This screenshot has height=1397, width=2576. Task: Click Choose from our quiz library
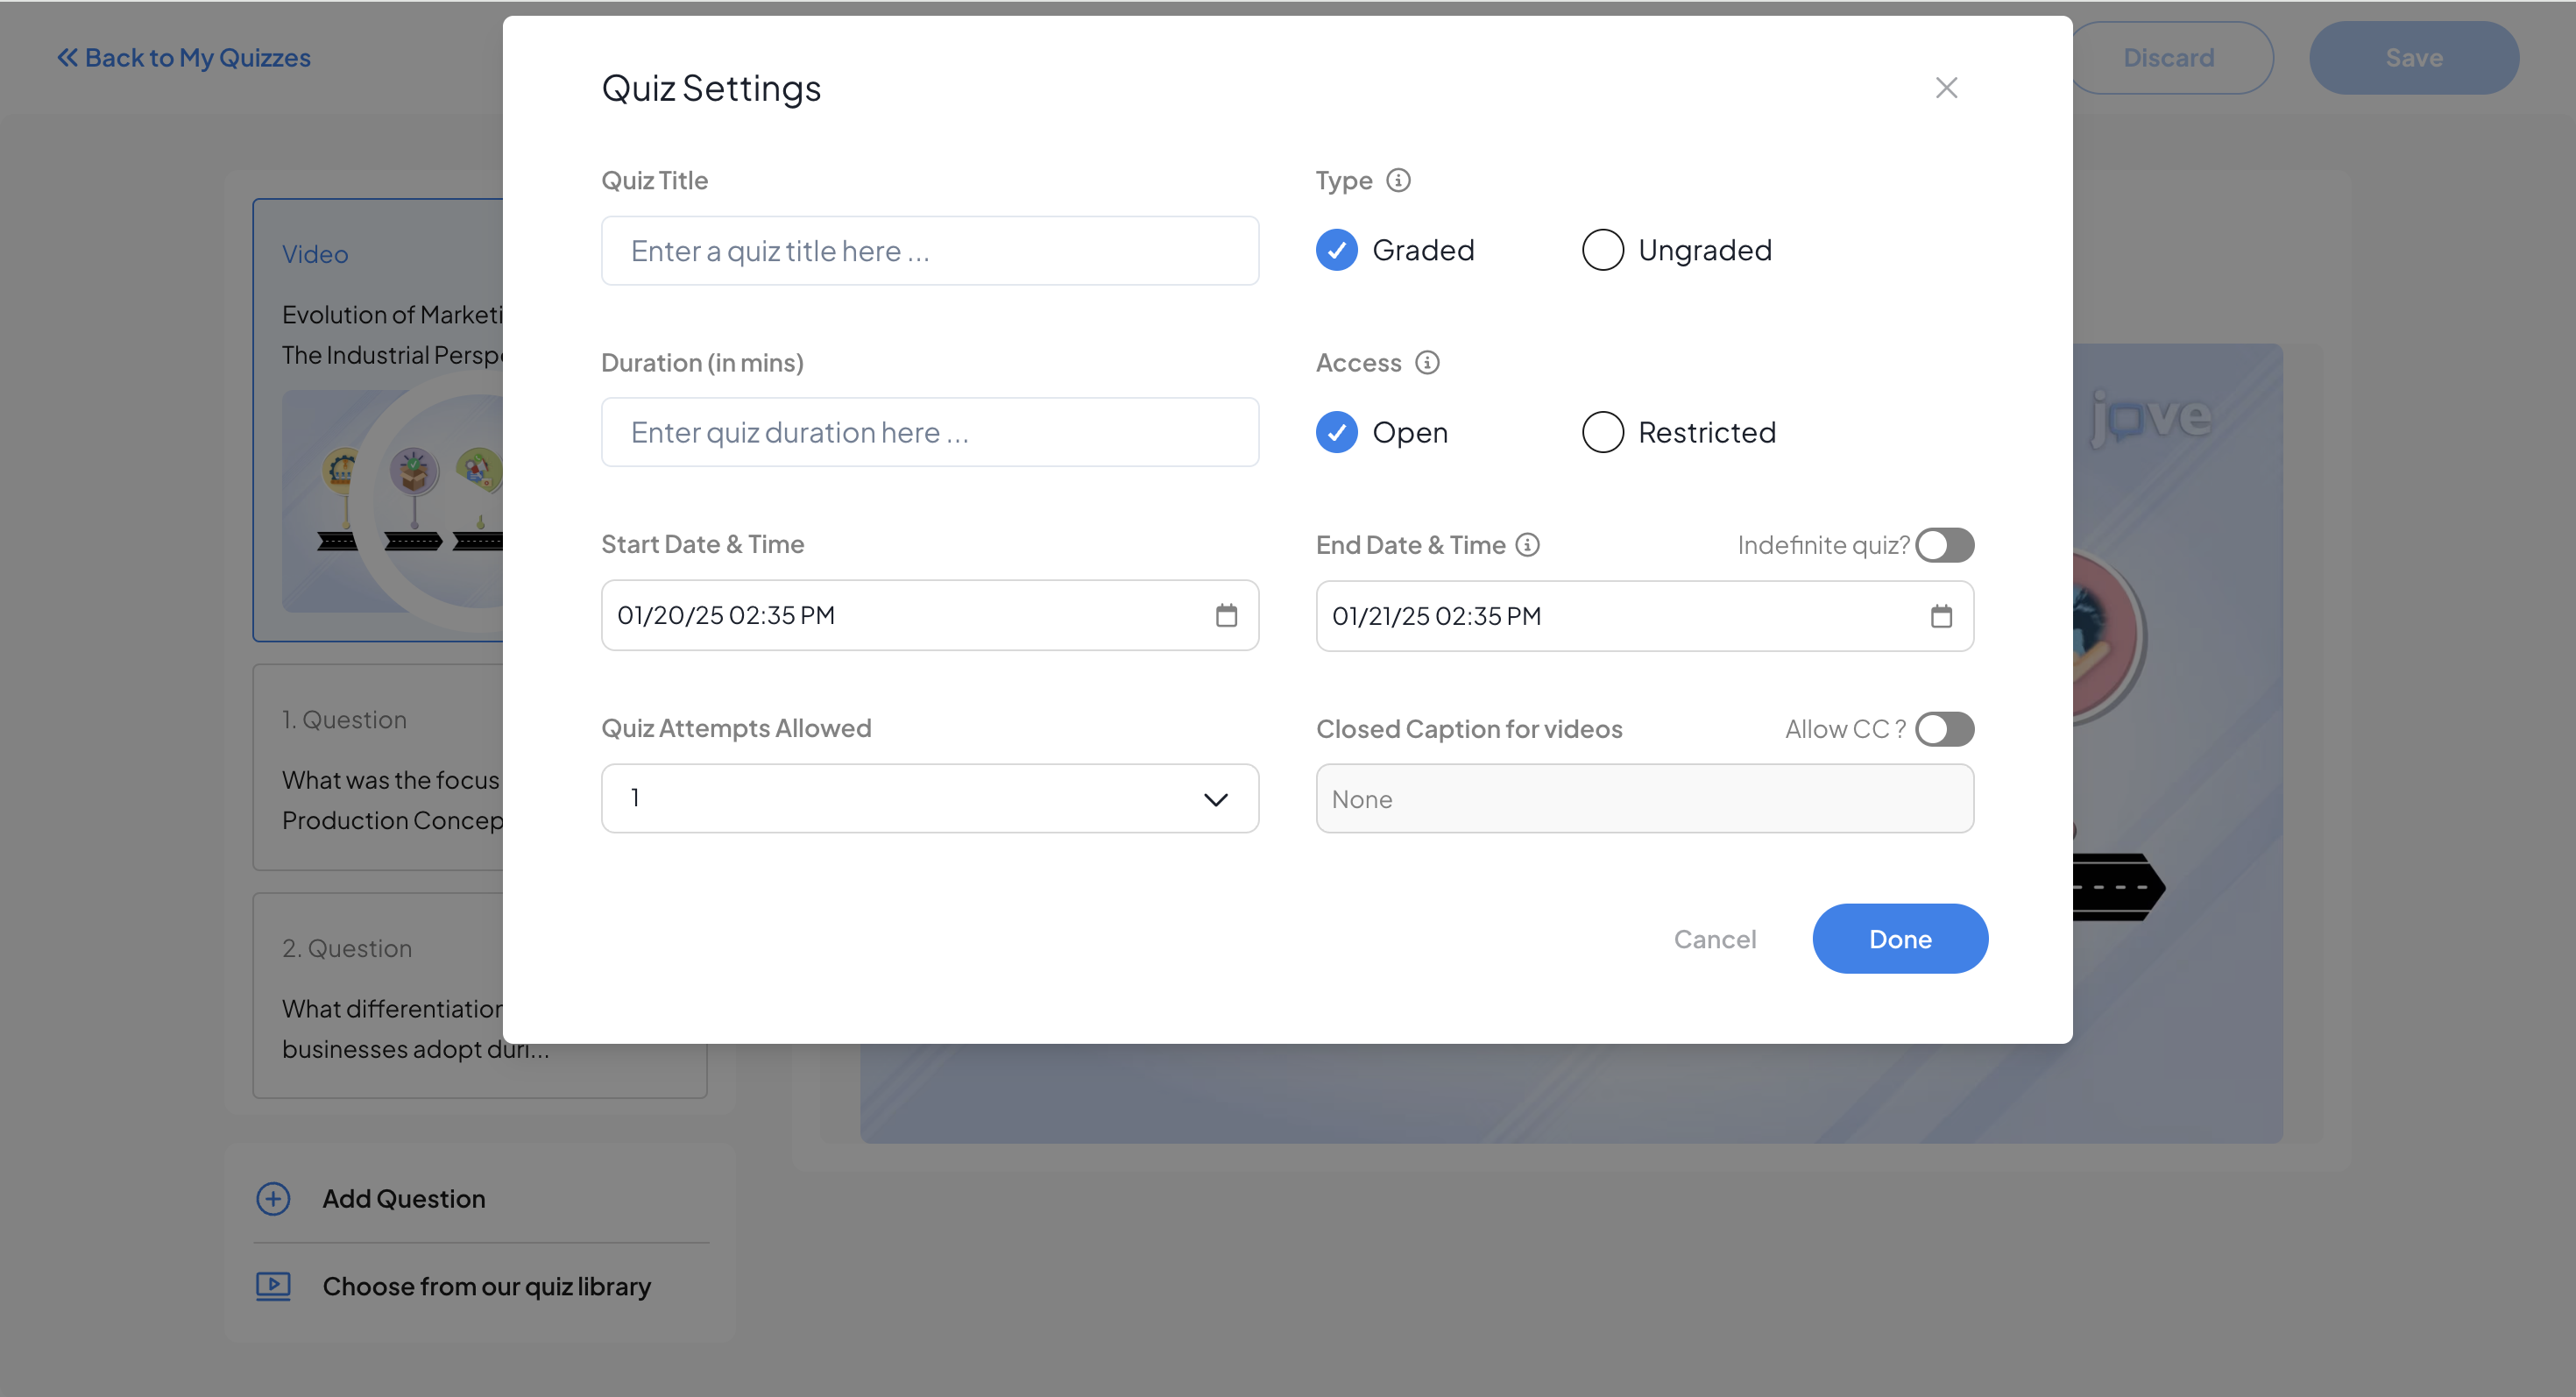[486, 1286]
